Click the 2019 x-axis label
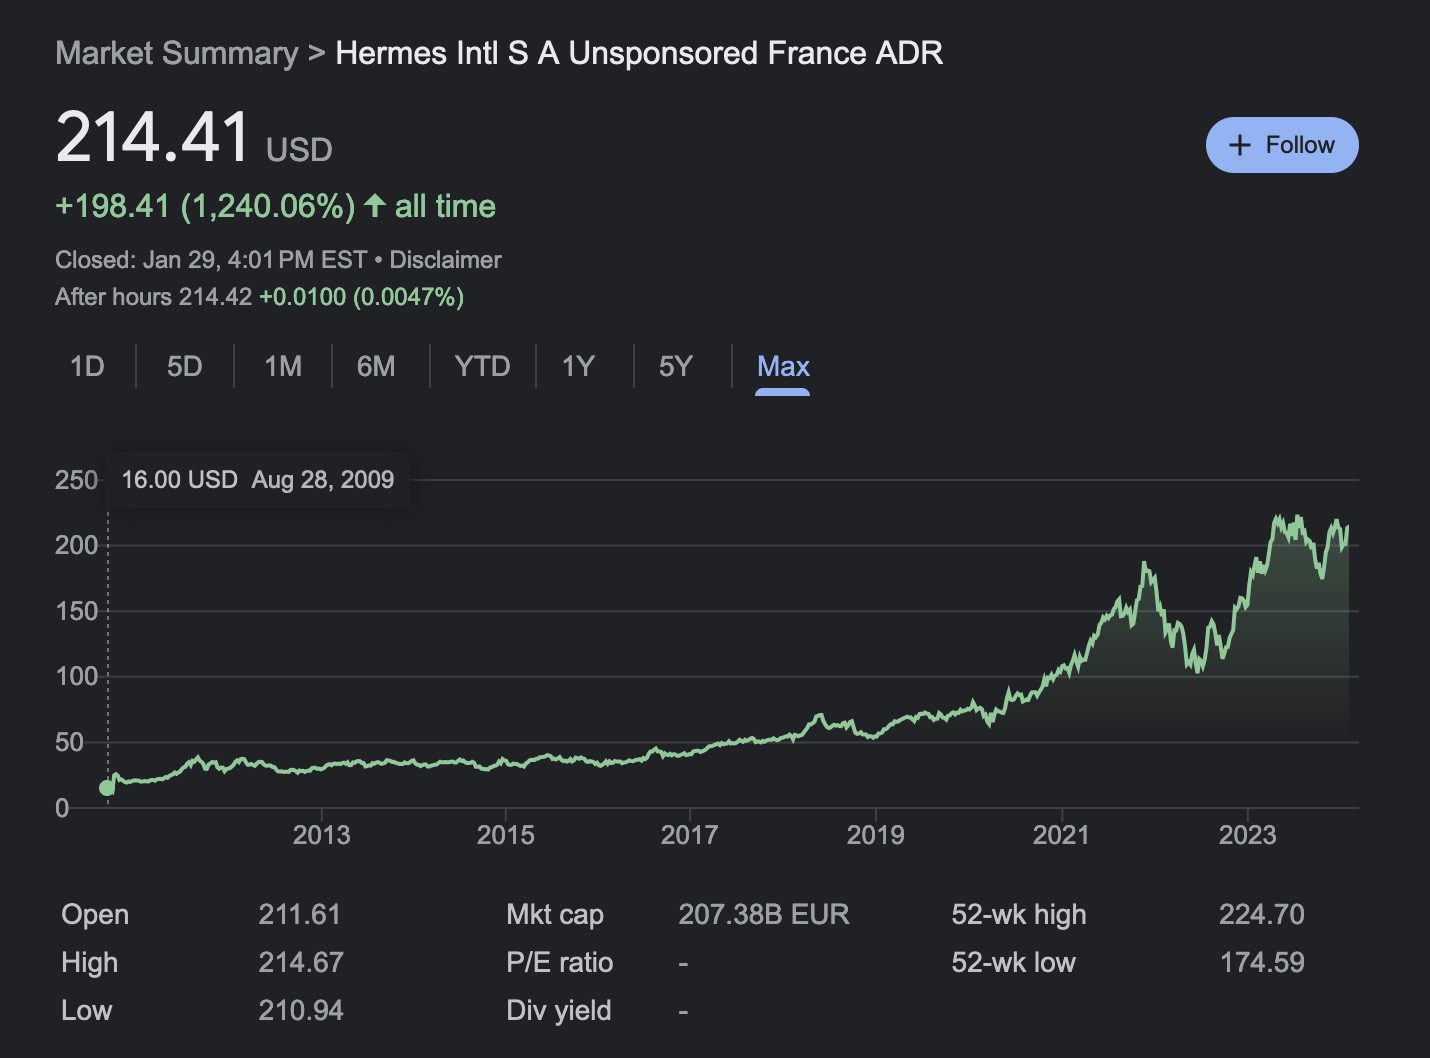The width and height of the screenshot is (1430, 1058). [x=875, y=835]
